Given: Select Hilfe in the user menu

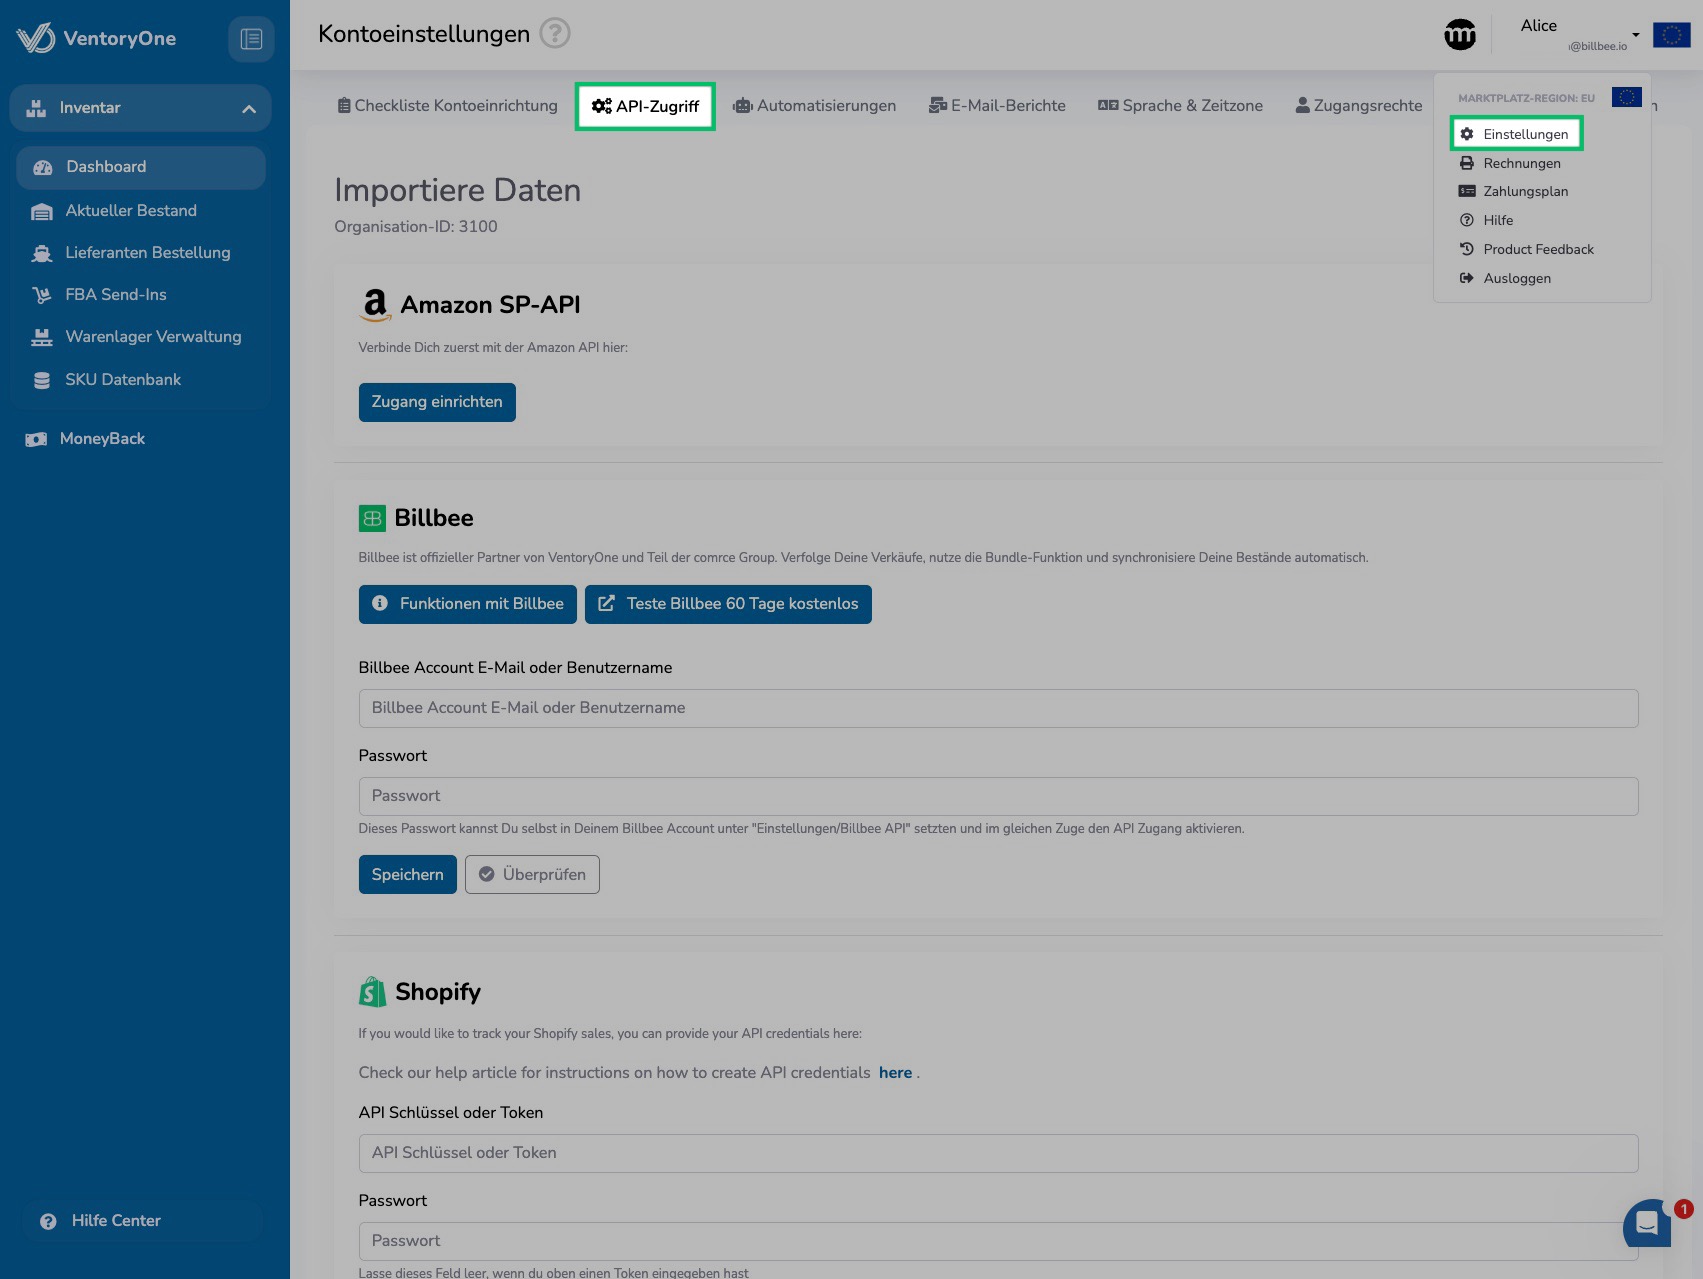Looking at the screenshot, I should tap(1486, 220).
